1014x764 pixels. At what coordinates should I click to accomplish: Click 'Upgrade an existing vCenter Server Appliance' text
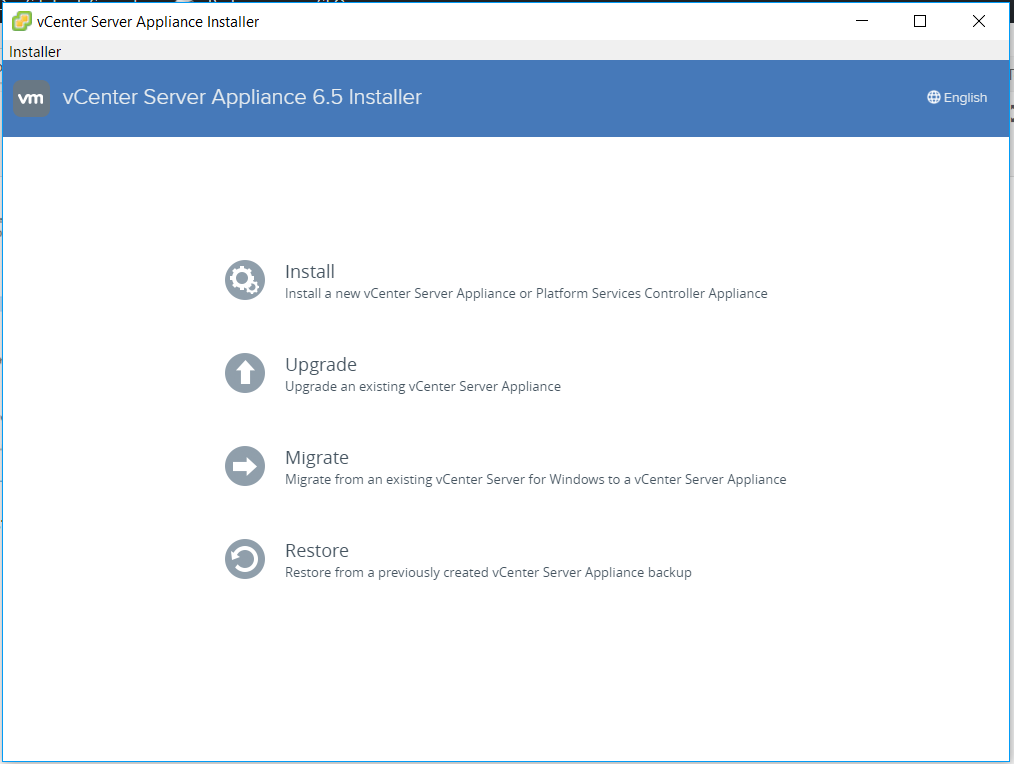tap(423, 387)
